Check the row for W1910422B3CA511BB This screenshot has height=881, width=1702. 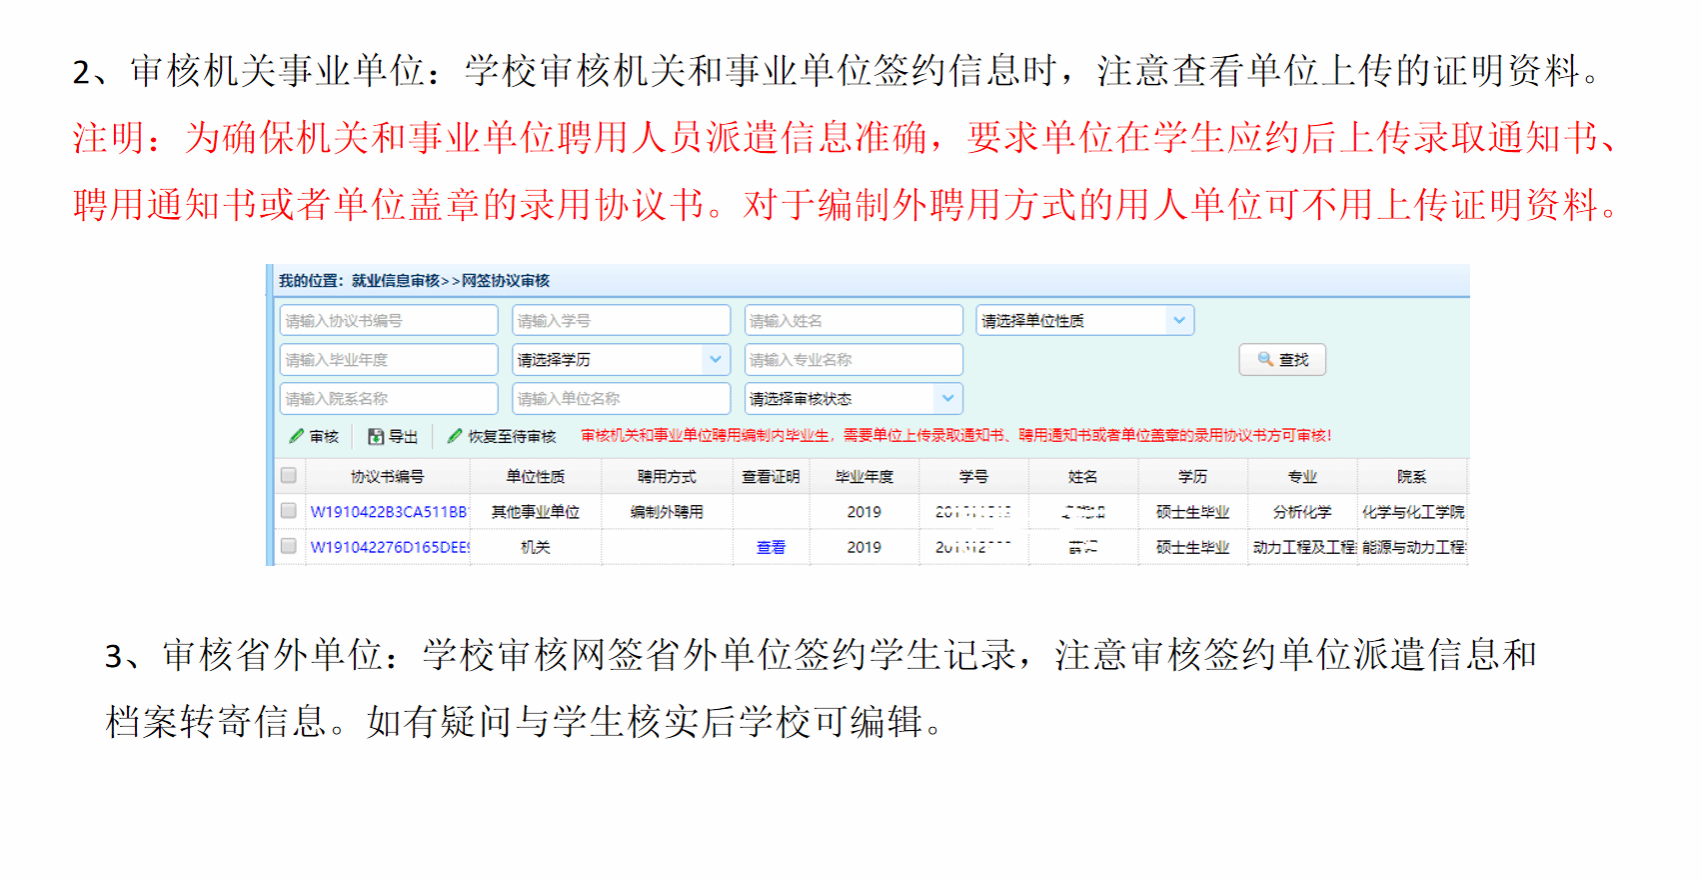289,511
